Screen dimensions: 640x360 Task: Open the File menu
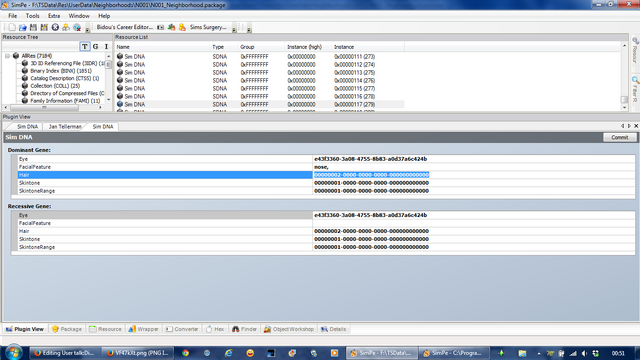pos(13,16)
